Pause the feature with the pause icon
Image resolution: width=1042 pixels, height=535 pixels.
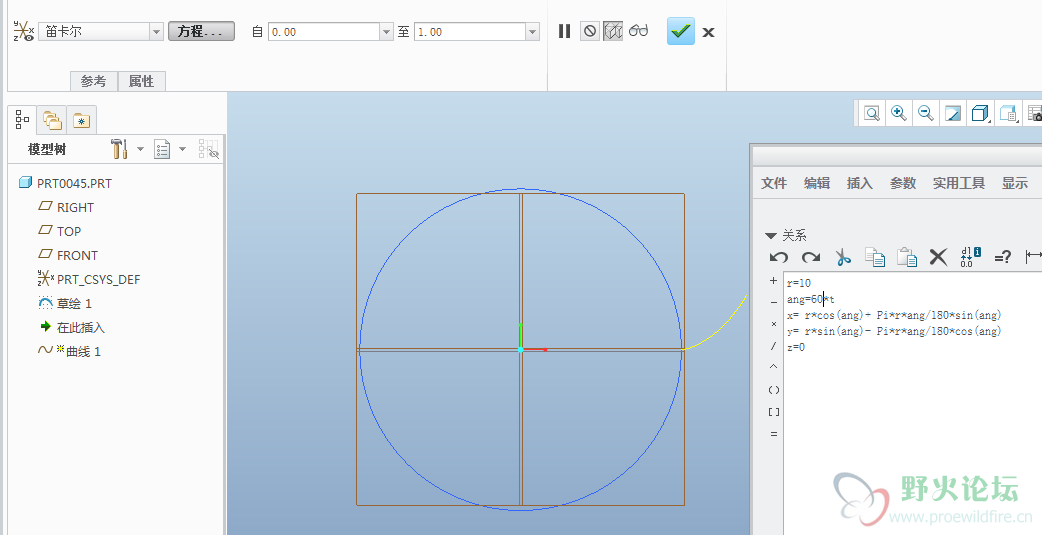point(564,31)
